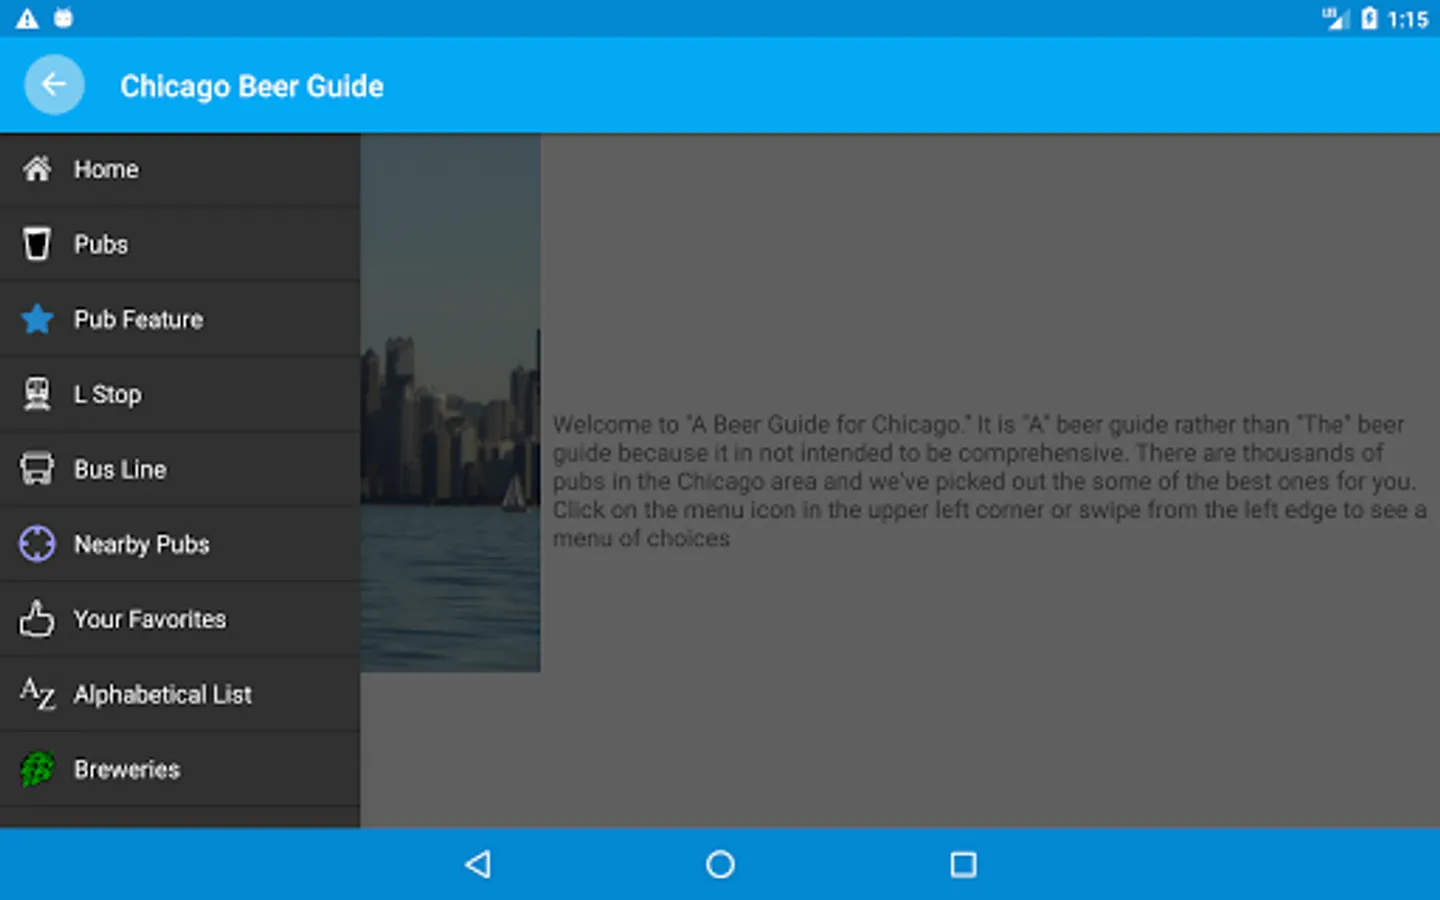1440x900 pixels.
Task: Go to Your Favorites
Action: pos(180,619)
